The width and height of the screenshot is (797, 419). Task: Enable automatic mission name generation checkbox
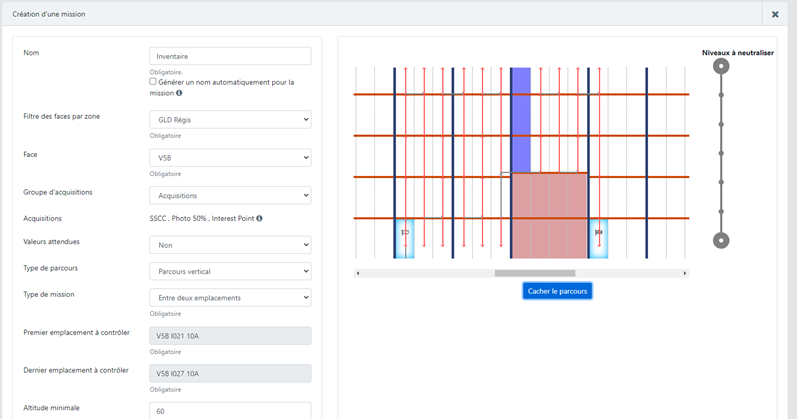153,82
